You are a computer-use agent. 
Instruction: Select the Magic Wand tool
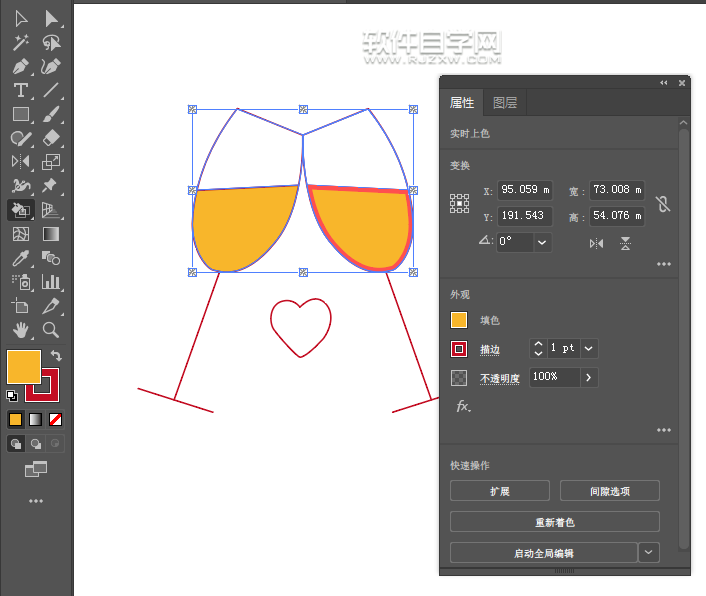pos(21,43)
